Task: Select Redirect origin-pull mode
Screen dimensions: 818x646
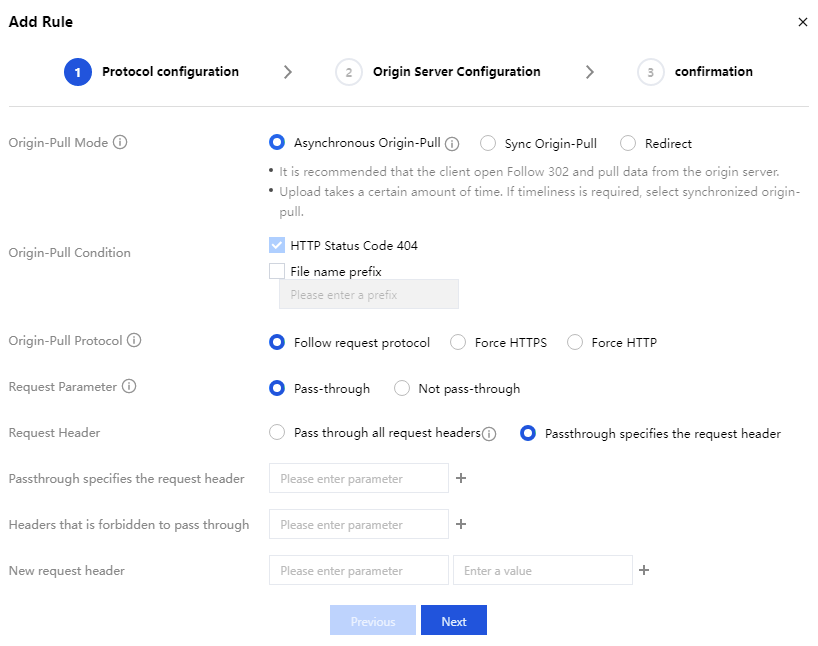Action: click(628, 144)
